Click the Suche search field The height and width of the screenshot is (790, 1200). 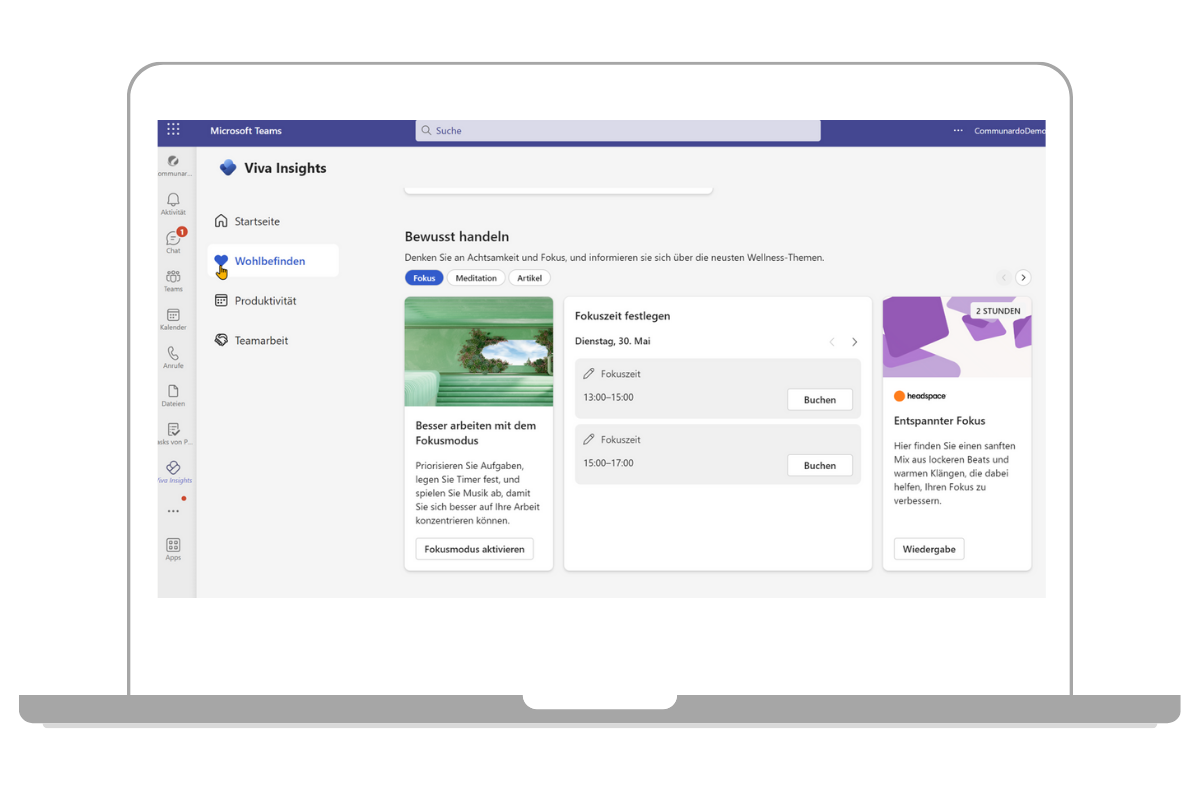tap(618, 131)
